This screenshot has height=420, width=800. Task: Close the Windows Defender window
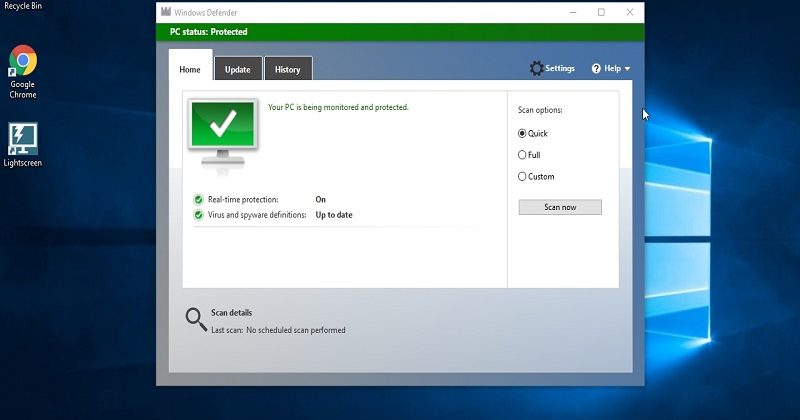630,12
